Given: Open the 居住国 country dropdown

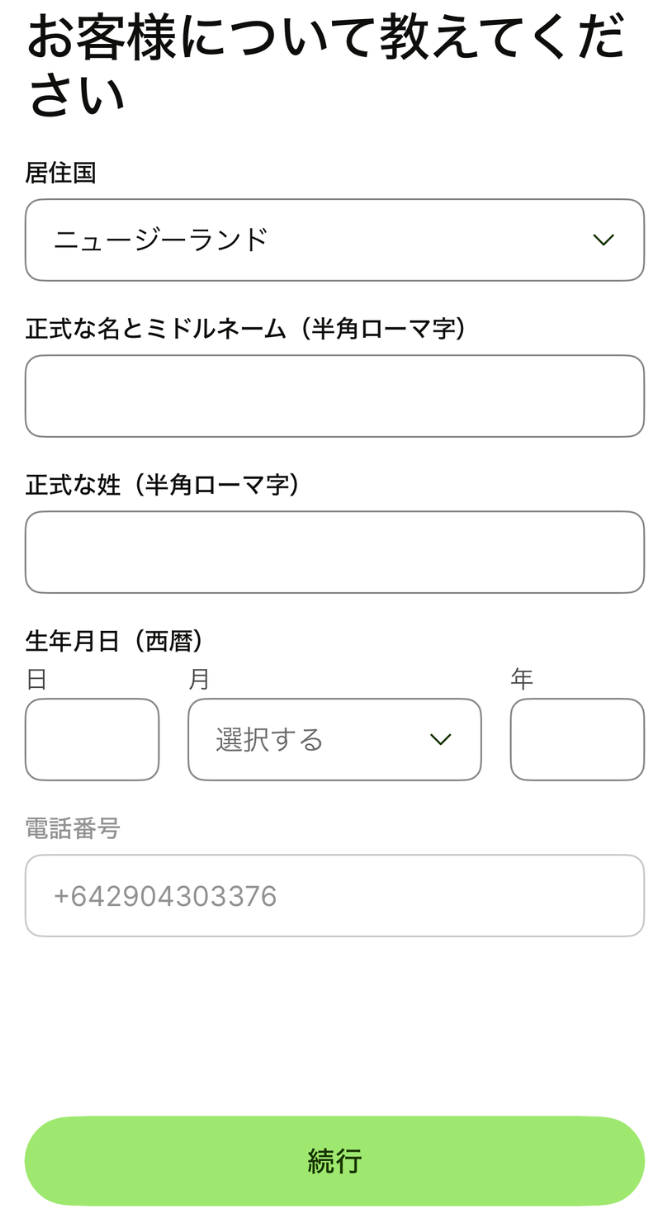Looking at the screenshot, I should pos(334,240).
